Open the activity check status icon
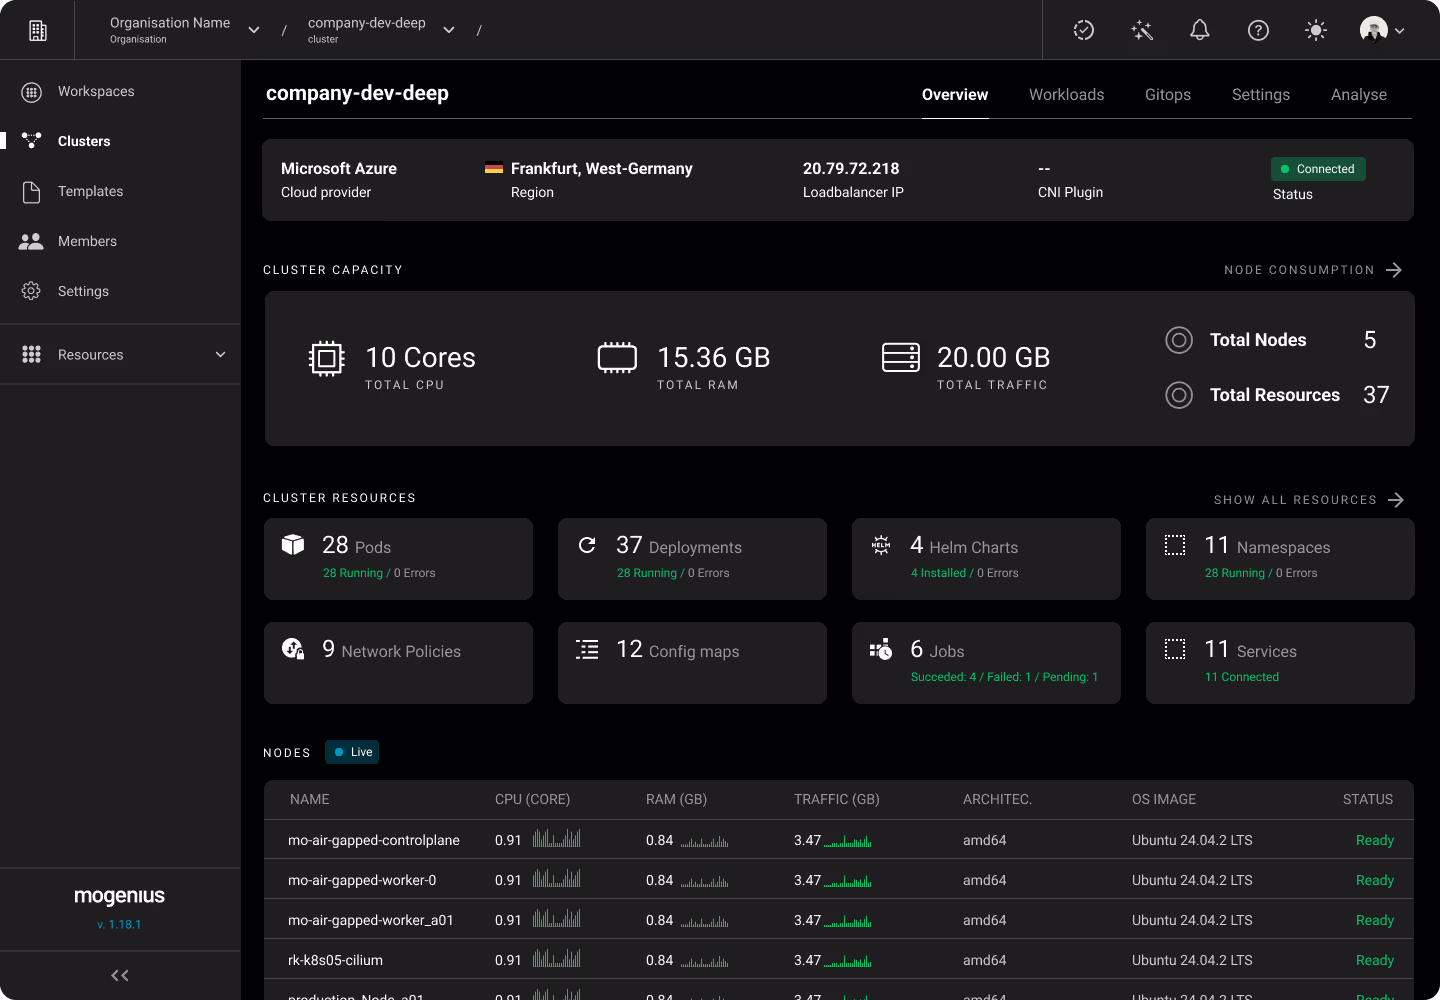Image resolution: width=1440 pixels, height=1000 pixels. coord(1084,30)
